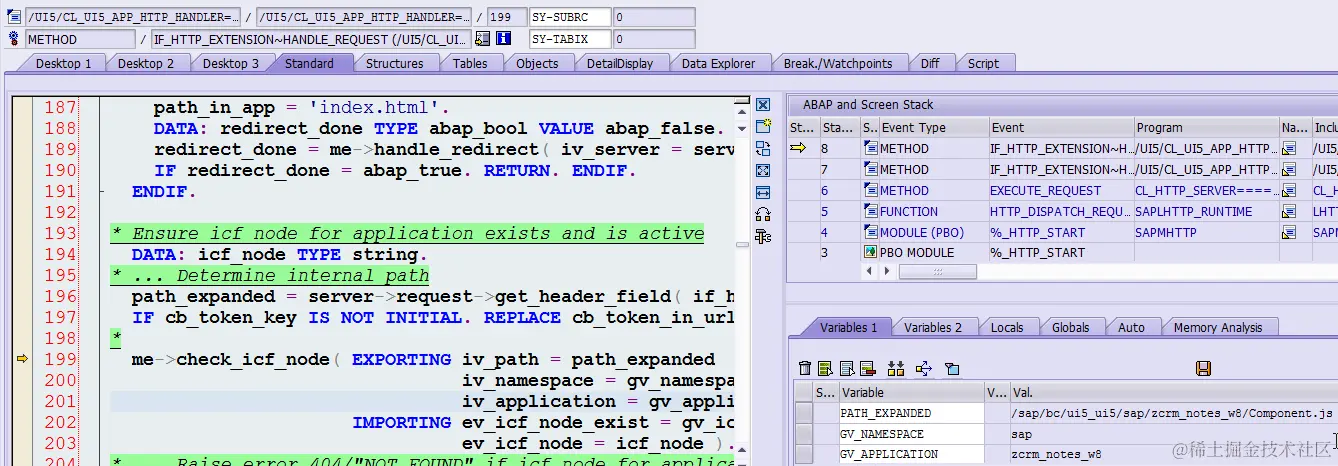The image size is (1338, 466).
Task: Switch to Desktop 1 tab
Action: [x=64, y=64]
